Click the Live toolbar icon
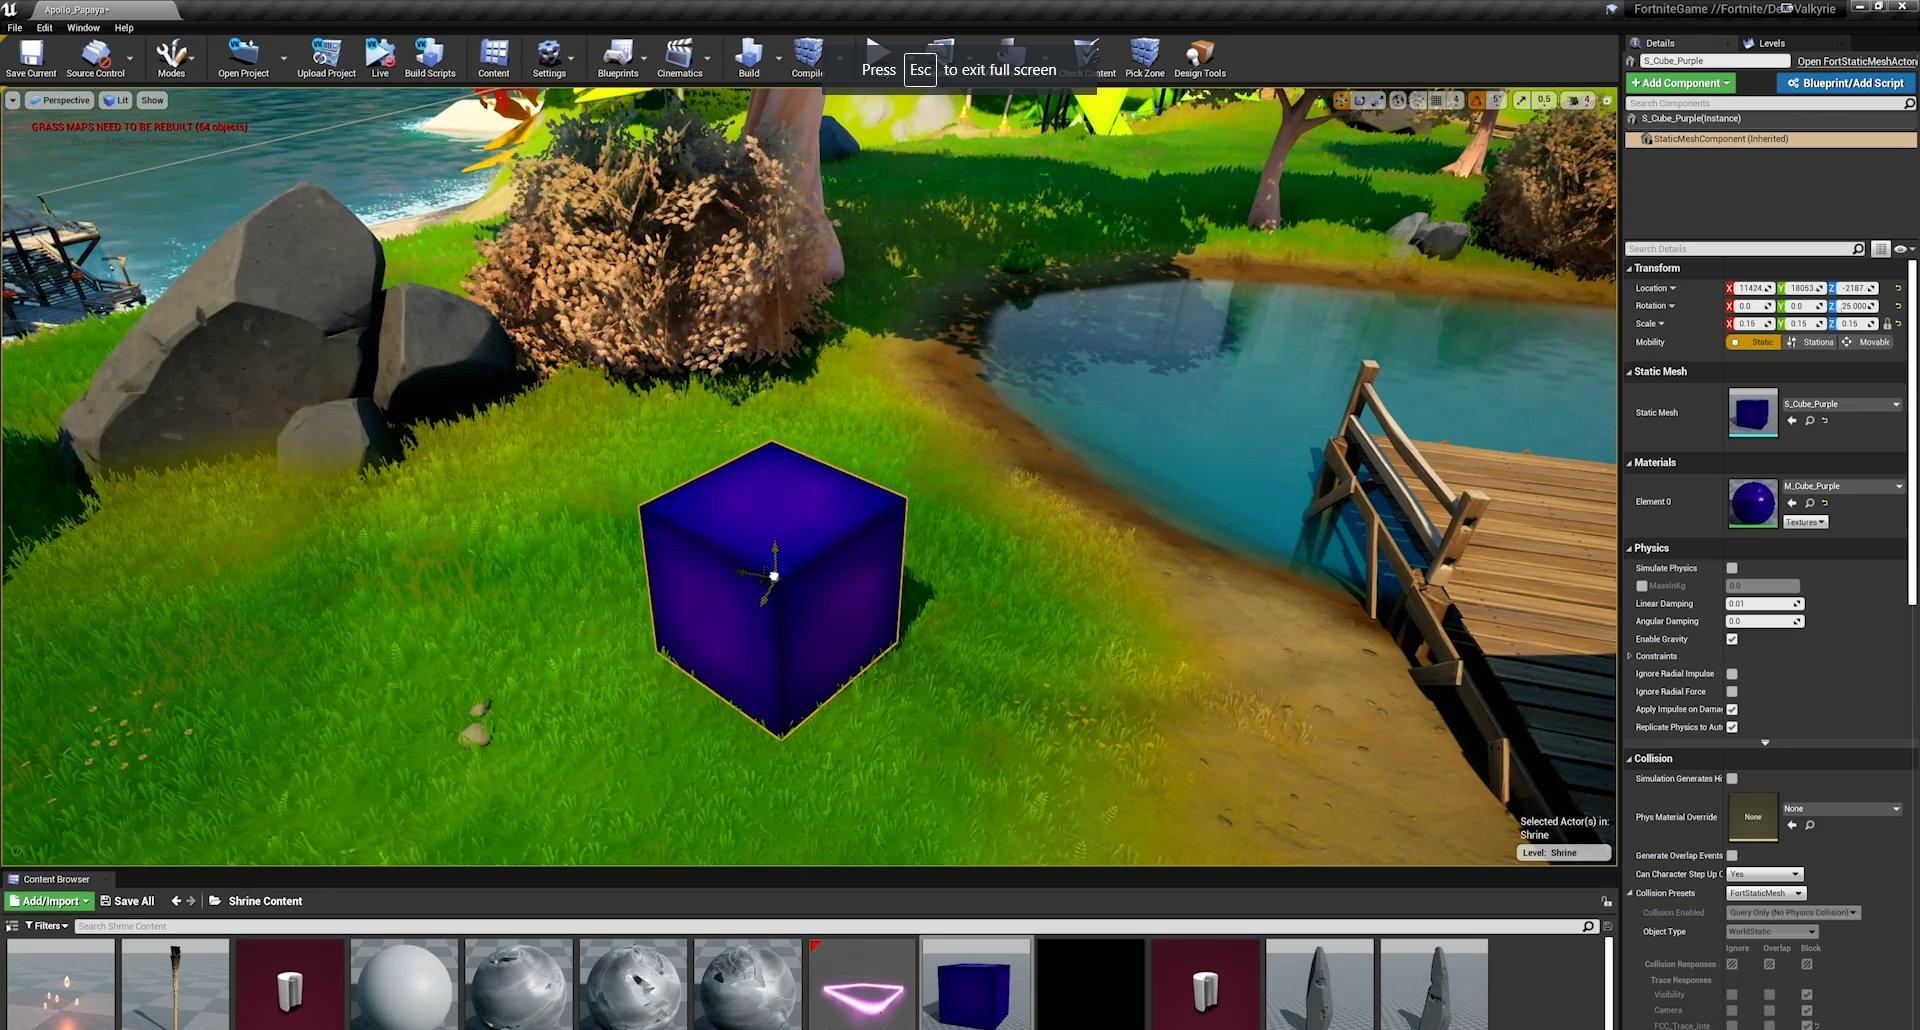The image size is (1920, 1030). pyautogui.click(x=380, y=58)
